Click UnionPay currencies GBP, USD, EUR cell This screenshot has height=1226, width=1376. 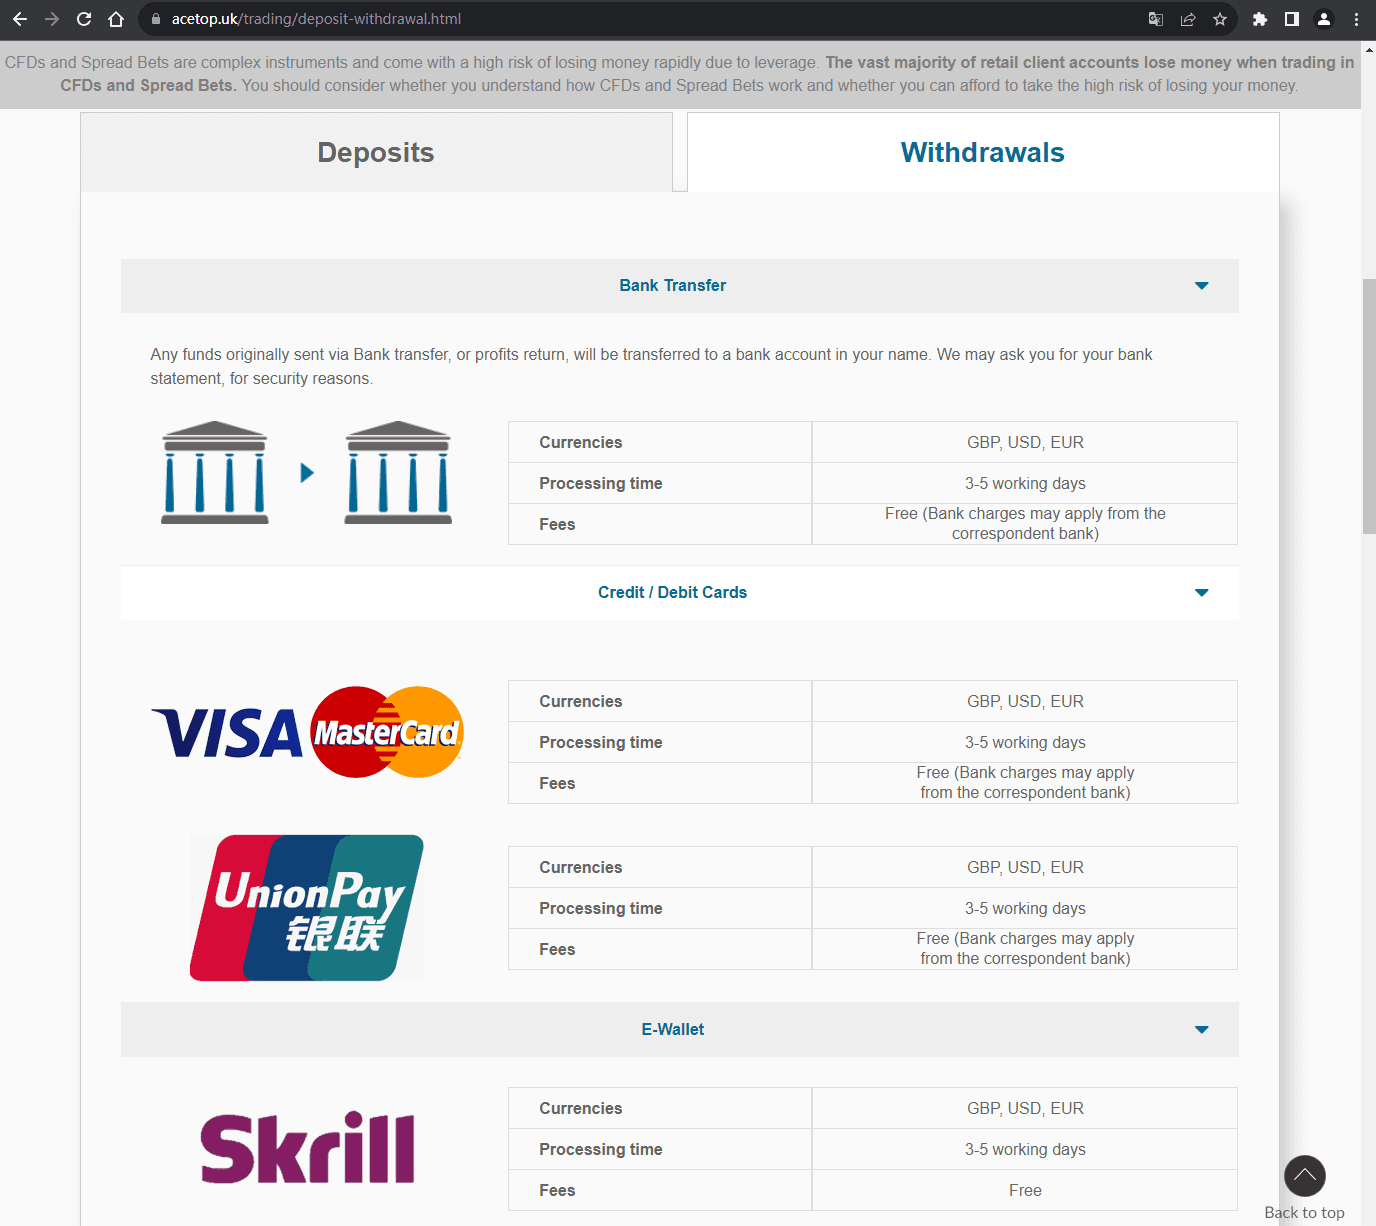[x=1025, y=867]
